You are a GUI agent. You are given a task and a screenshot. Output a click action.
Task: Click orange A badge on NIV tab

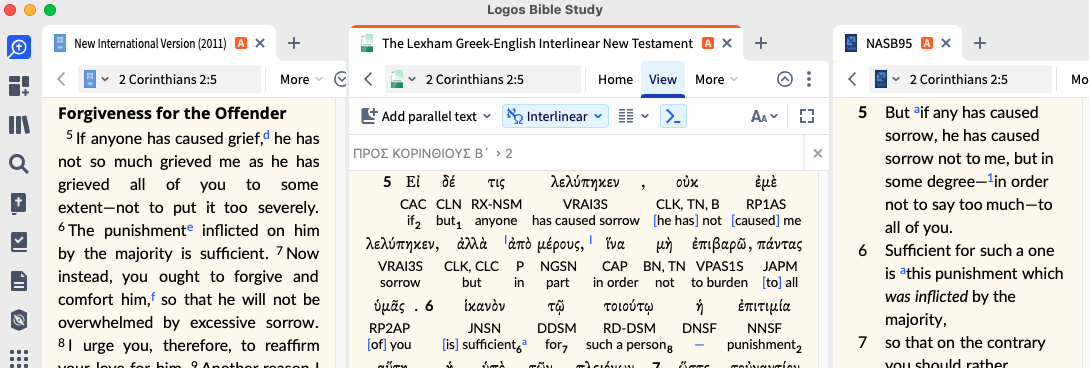pyautogui.click(x=241, y=43)
